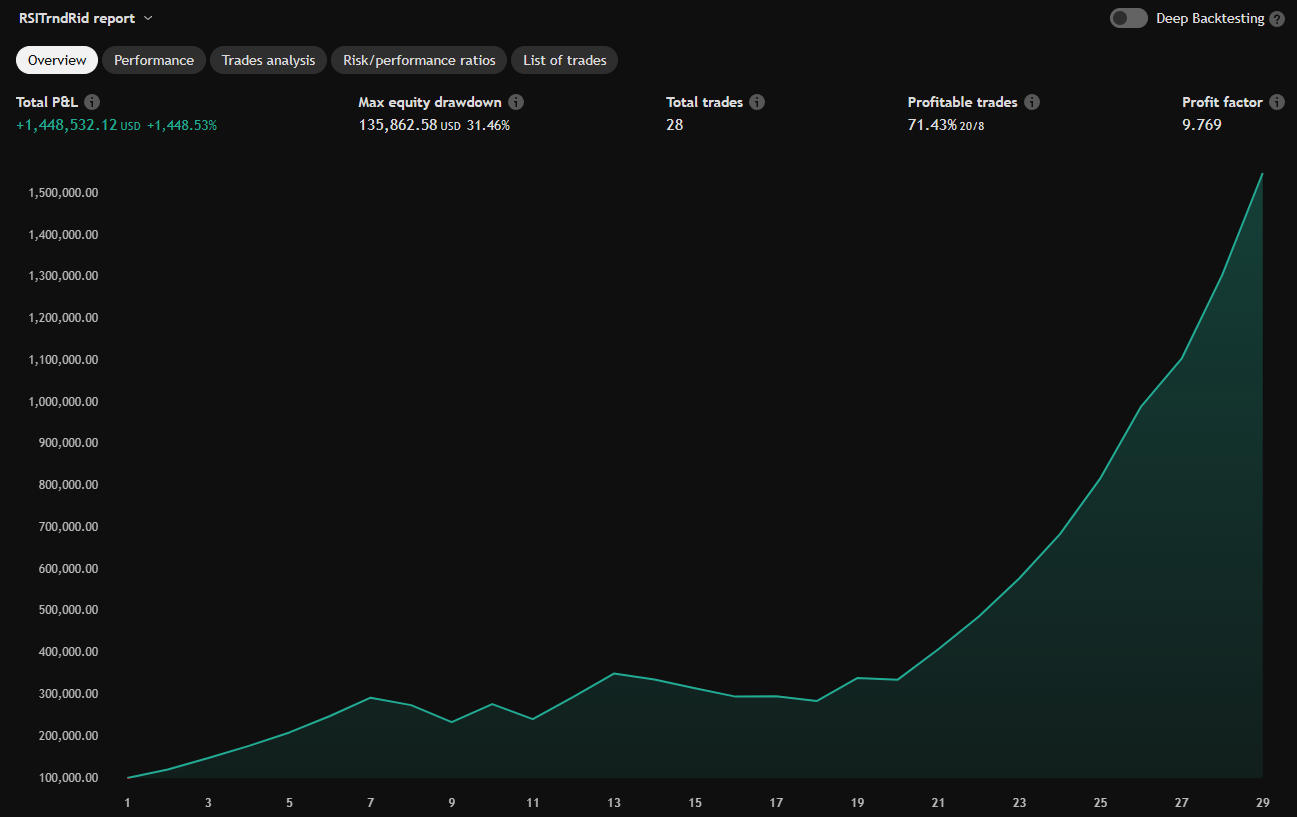Image resolution: width=1297 pixels, height=817 pixels.
Task: Select the Overview tab
Action: 56,60
